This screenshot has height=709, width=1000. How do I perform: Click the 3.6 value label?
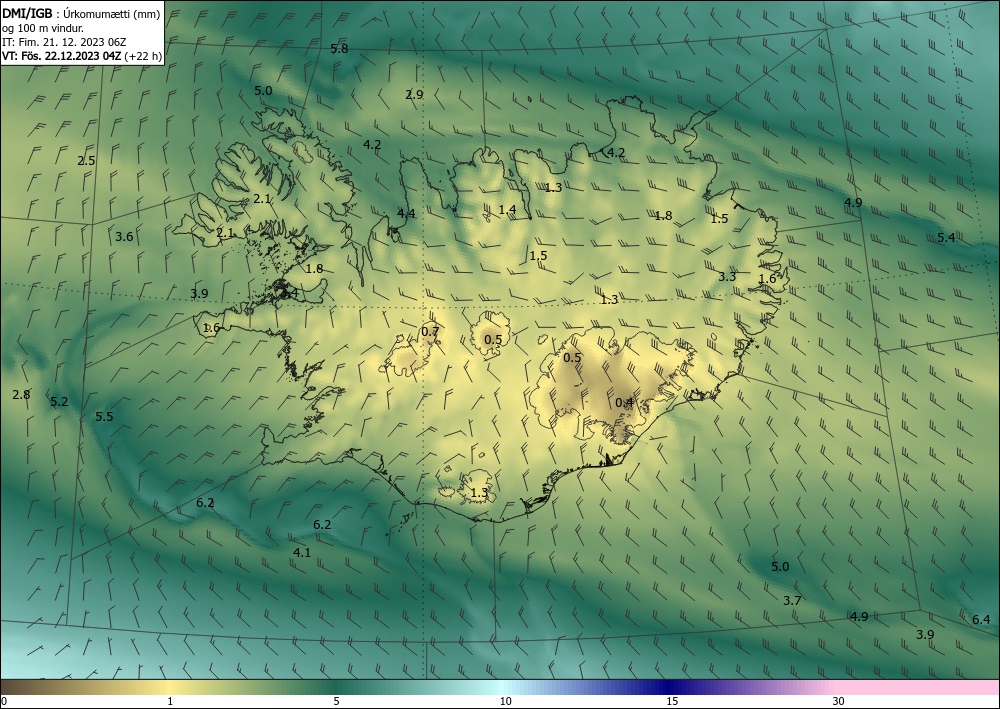click(124, 237)
